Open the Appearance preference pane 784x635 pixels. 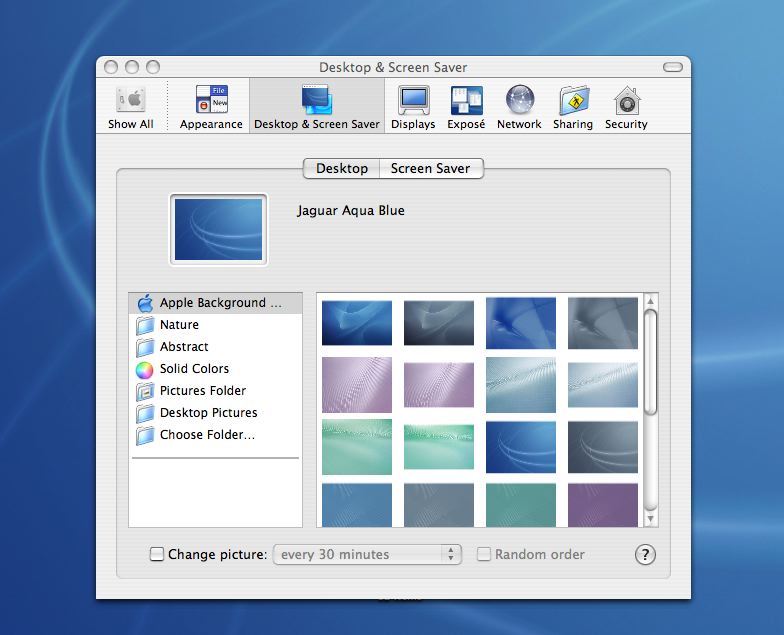pyautogui.click(x=211, y=108)
